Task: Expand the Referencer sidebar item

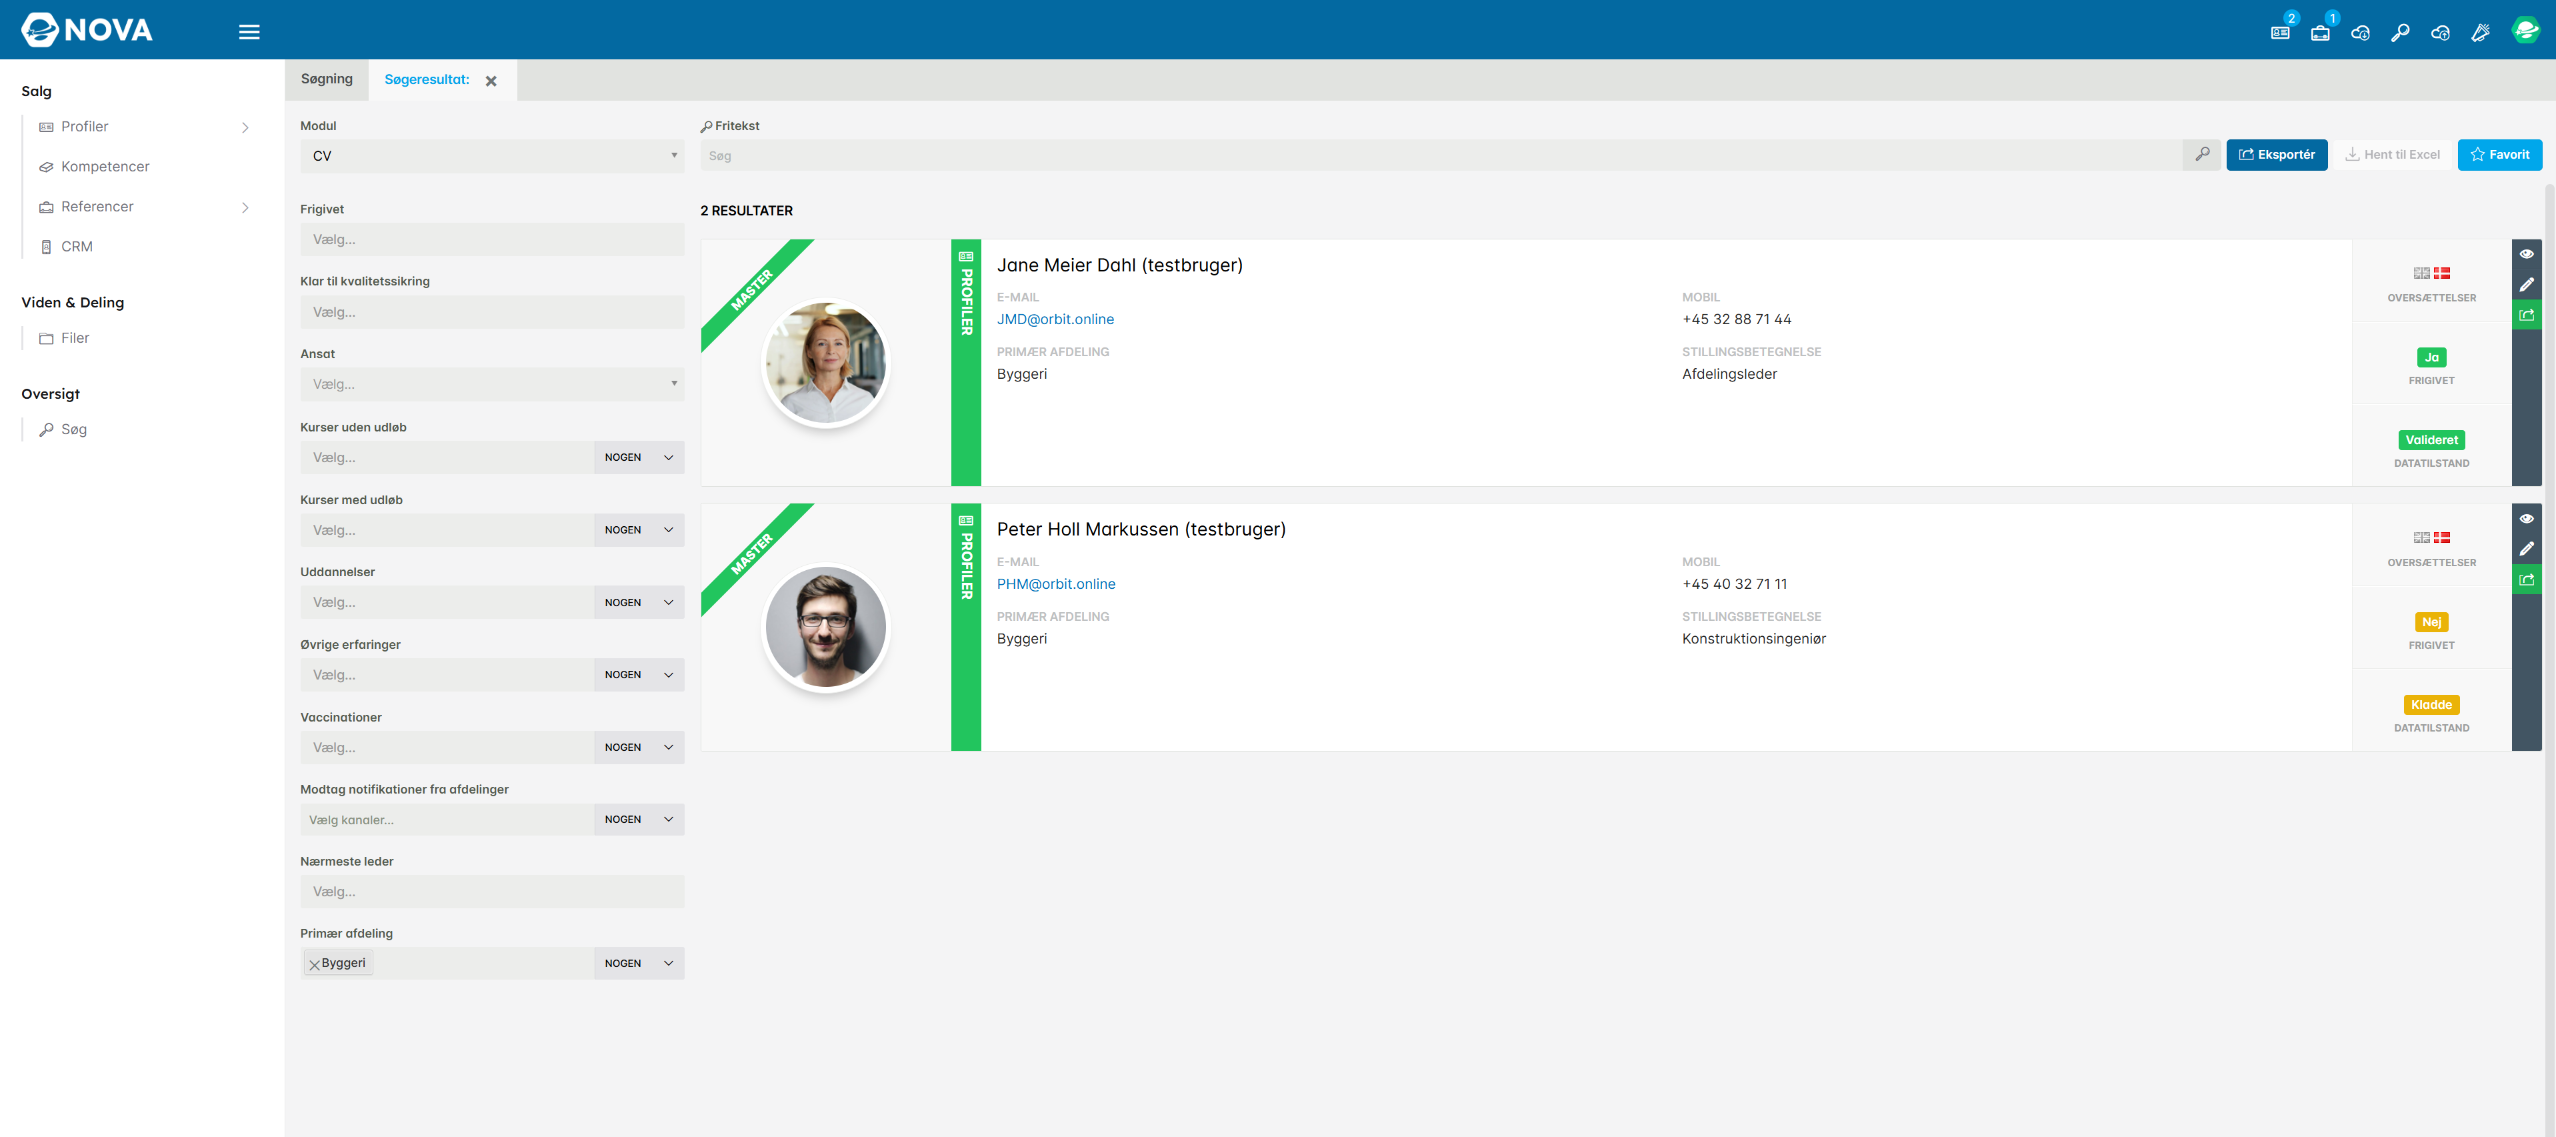Action: point(245,207)
